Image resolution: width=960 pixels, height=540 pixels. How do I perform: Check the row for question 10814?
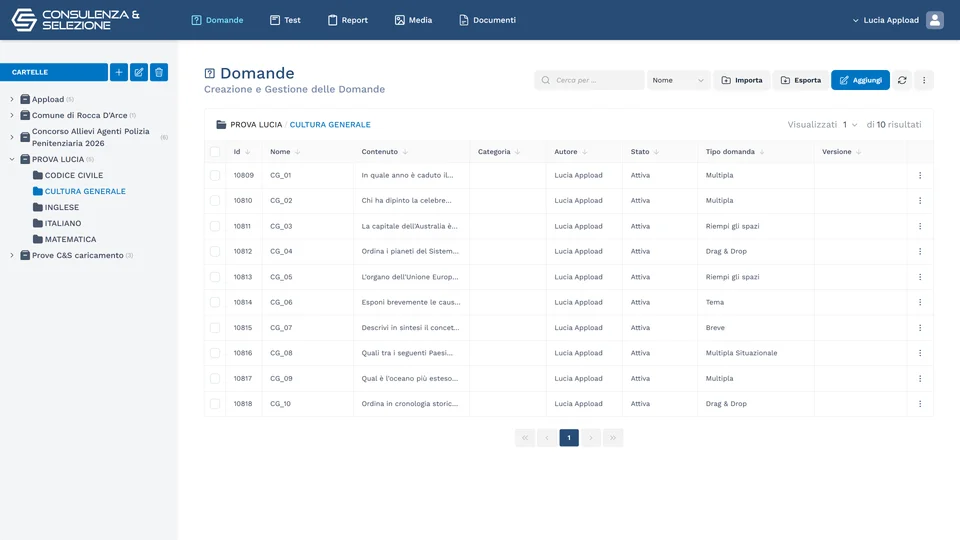[x=215, y=302]
